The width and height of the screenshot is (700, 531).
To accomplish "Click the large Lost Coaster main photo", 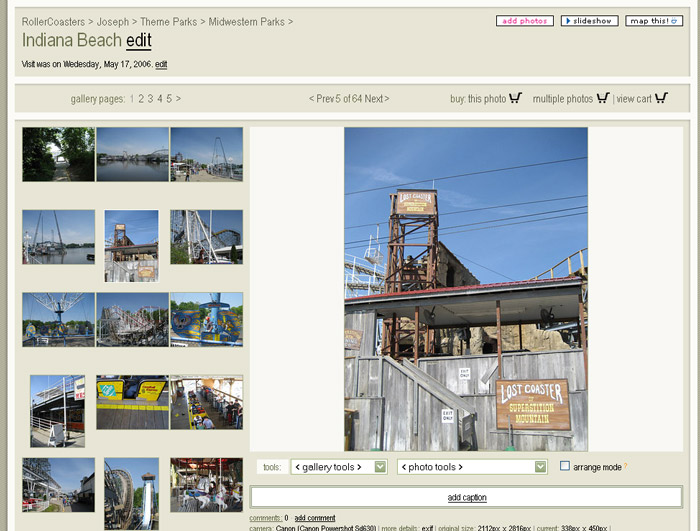I will pyautogui.click(x=466, y=289).
